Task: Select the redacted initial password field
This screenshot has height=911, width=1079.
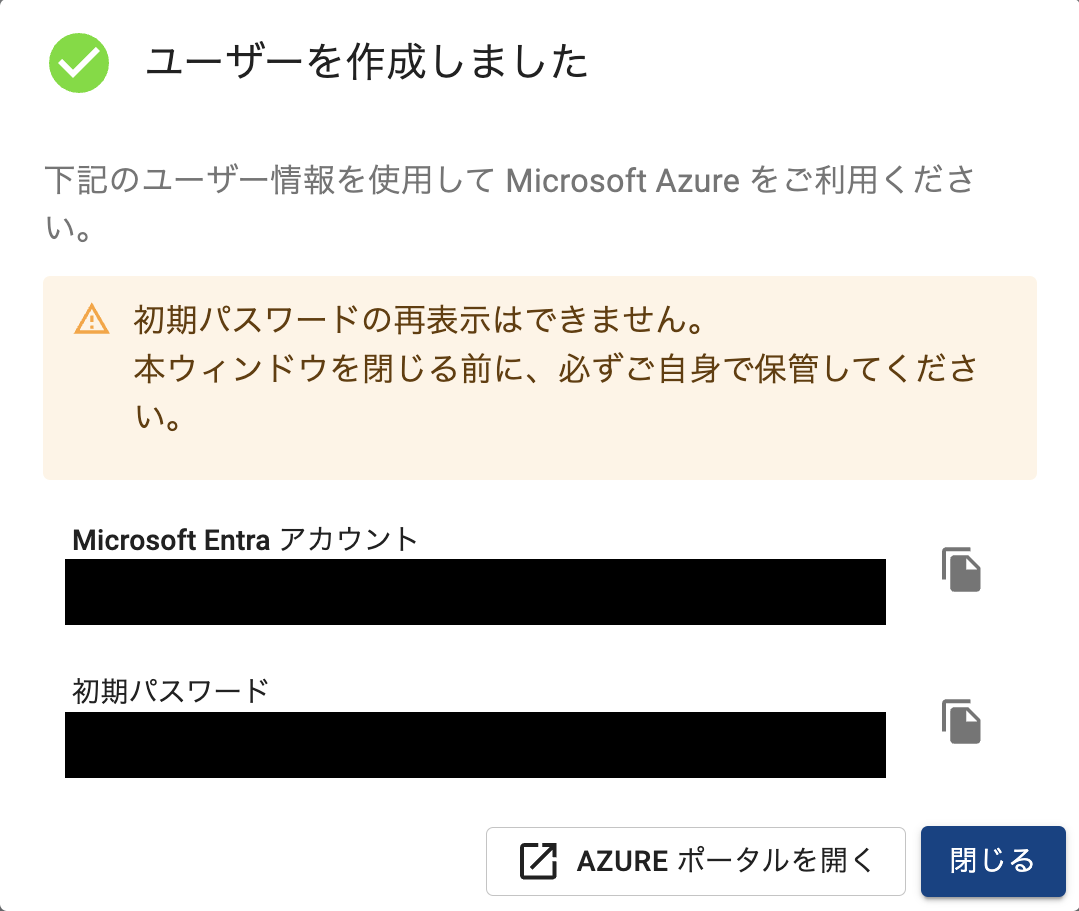Action: coord(475,745)
